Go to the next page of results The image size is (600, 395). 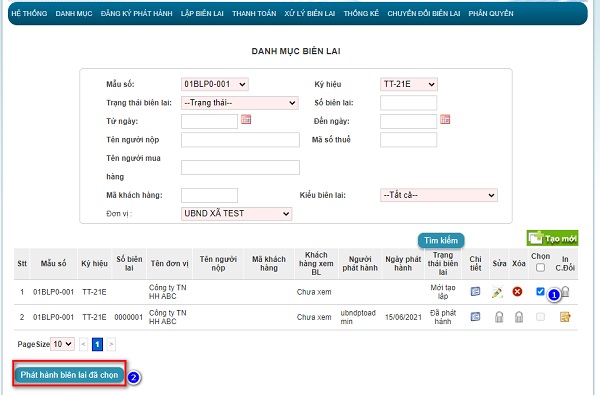111,344
